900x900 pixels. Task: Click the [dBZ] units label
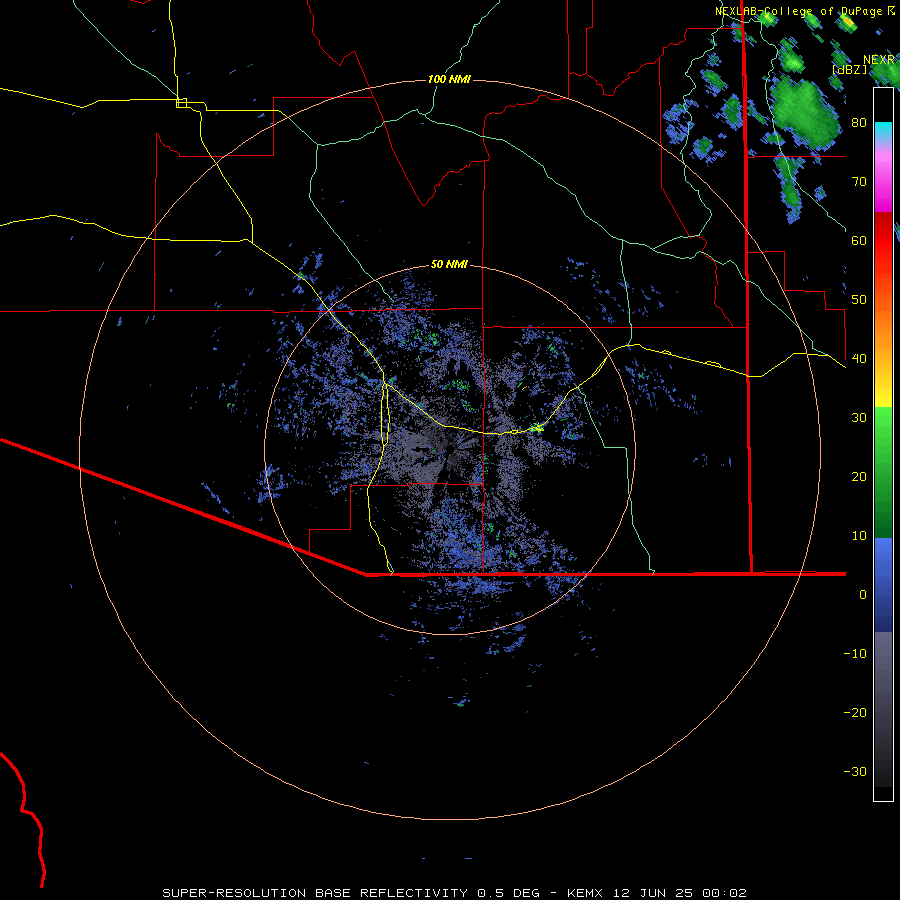[x=849, y=69]
